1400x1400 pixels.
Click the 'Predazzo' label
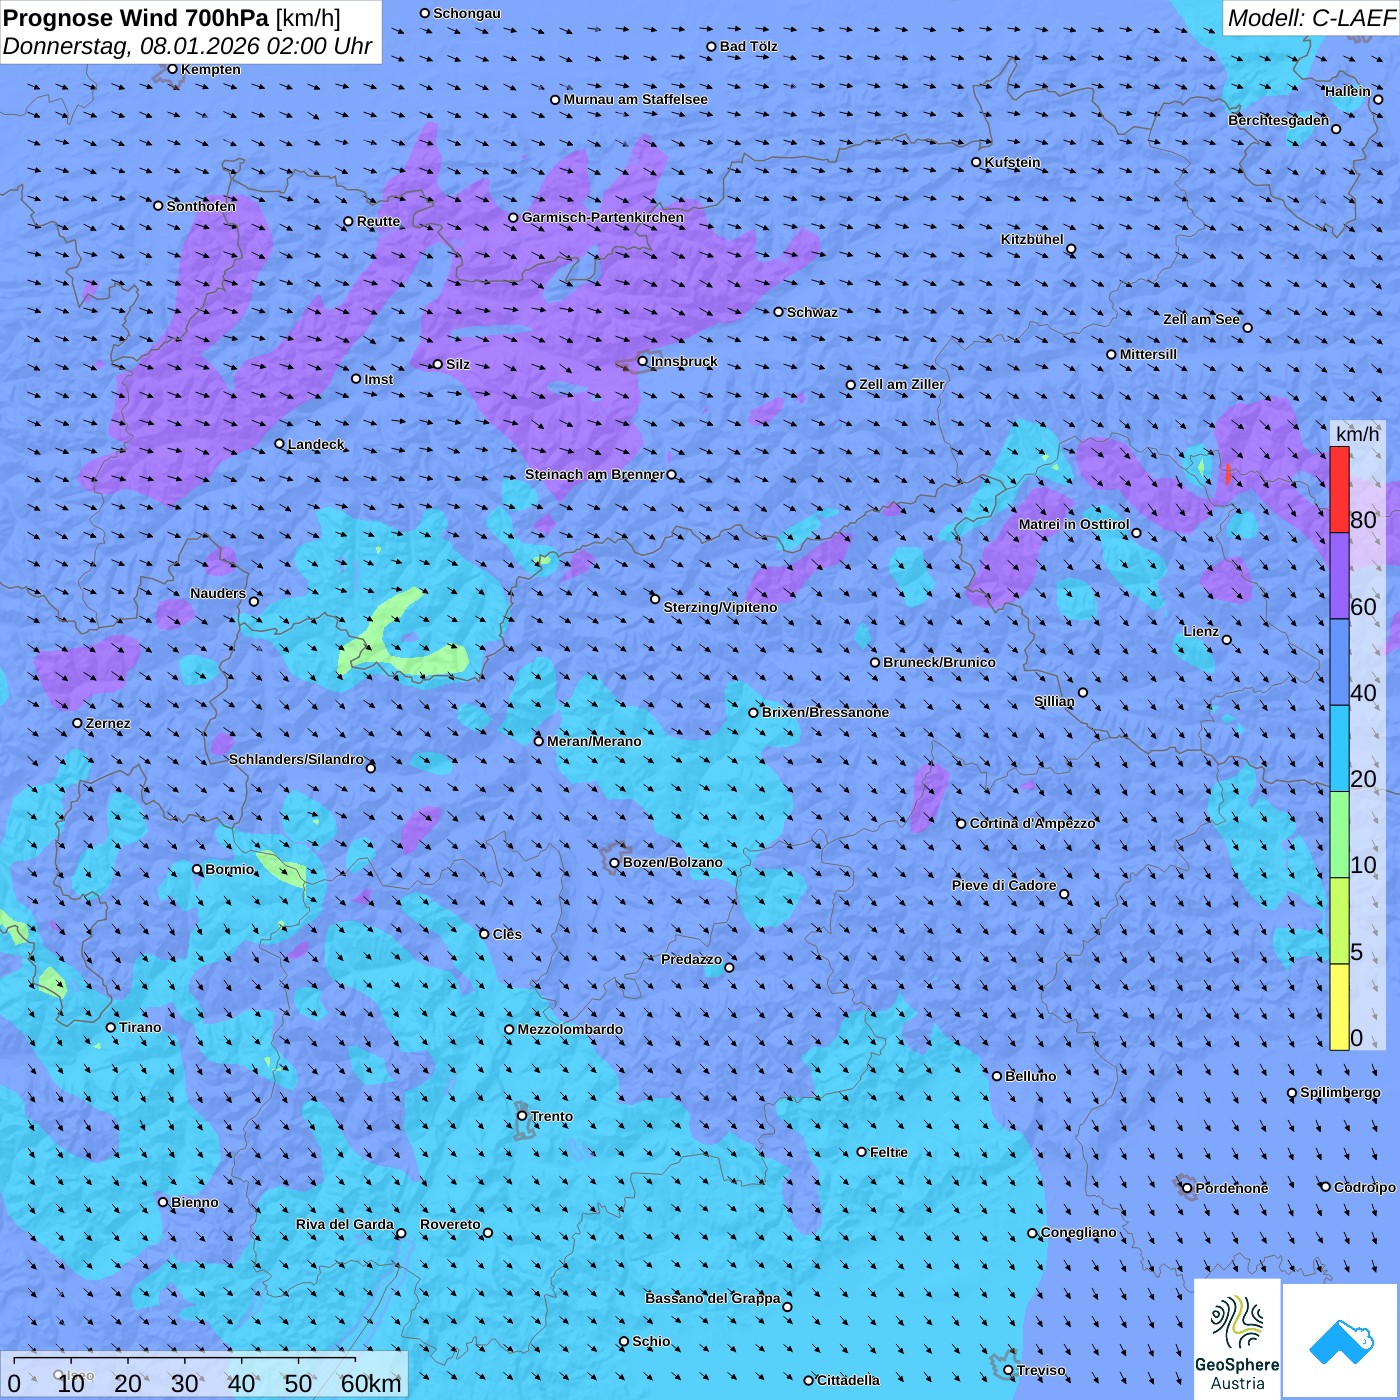[x=691, y=959]
